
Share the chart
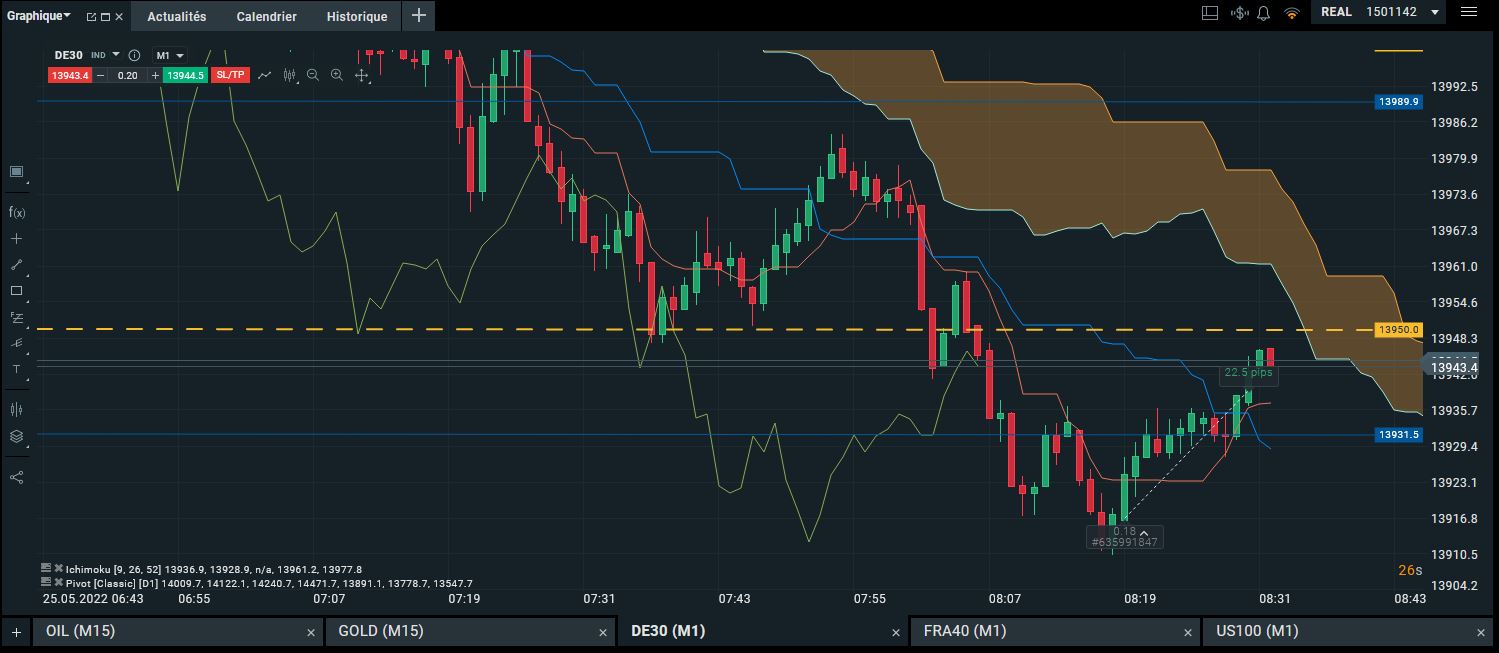pos(17,476)
